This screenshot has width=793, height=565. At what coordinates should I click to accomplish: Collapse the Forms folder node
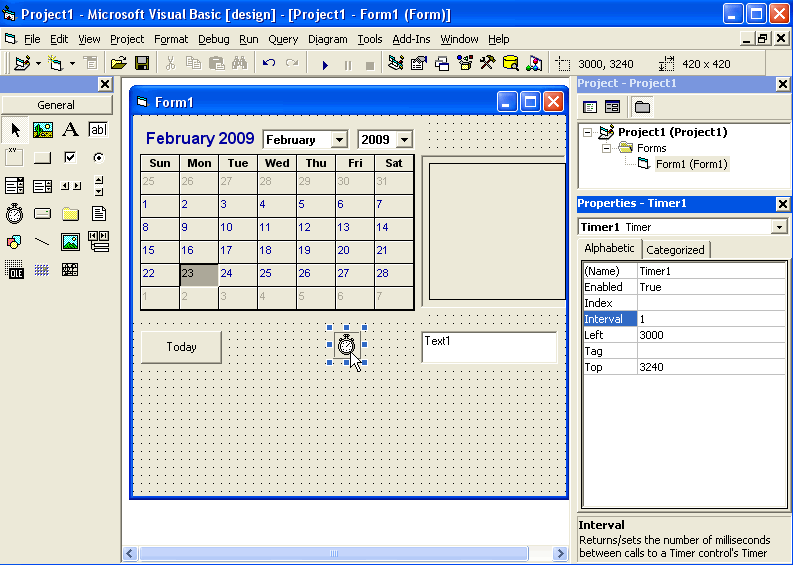[x=606, y=148]
